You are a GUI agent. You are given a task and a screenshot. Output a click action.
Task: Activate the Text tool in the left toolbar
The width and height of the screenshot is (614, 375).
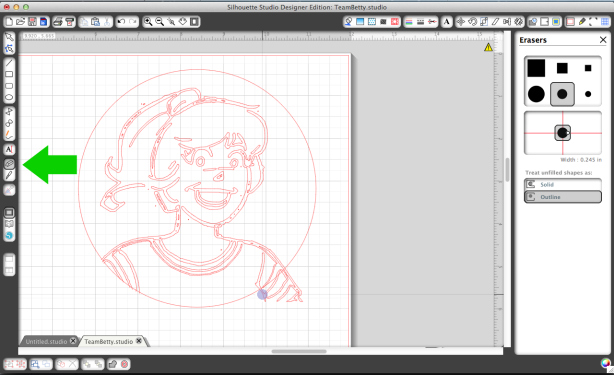[x=9, y=150]
